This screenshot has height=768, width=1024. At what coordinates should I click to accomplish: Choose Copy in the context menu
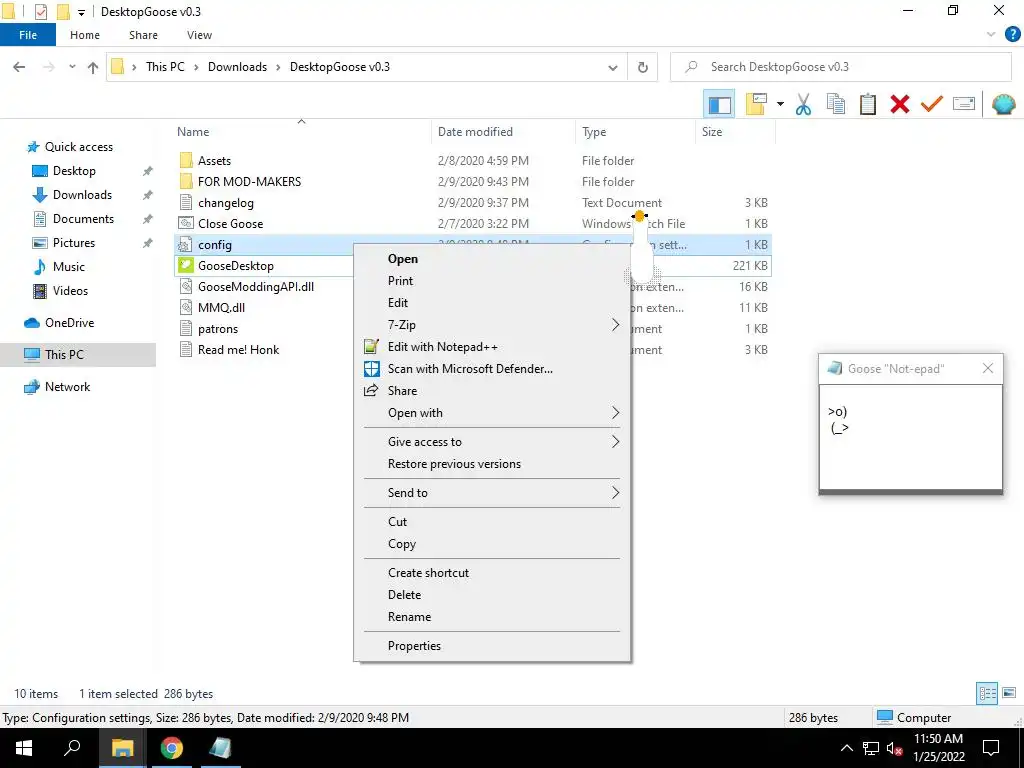coord(492,544)
